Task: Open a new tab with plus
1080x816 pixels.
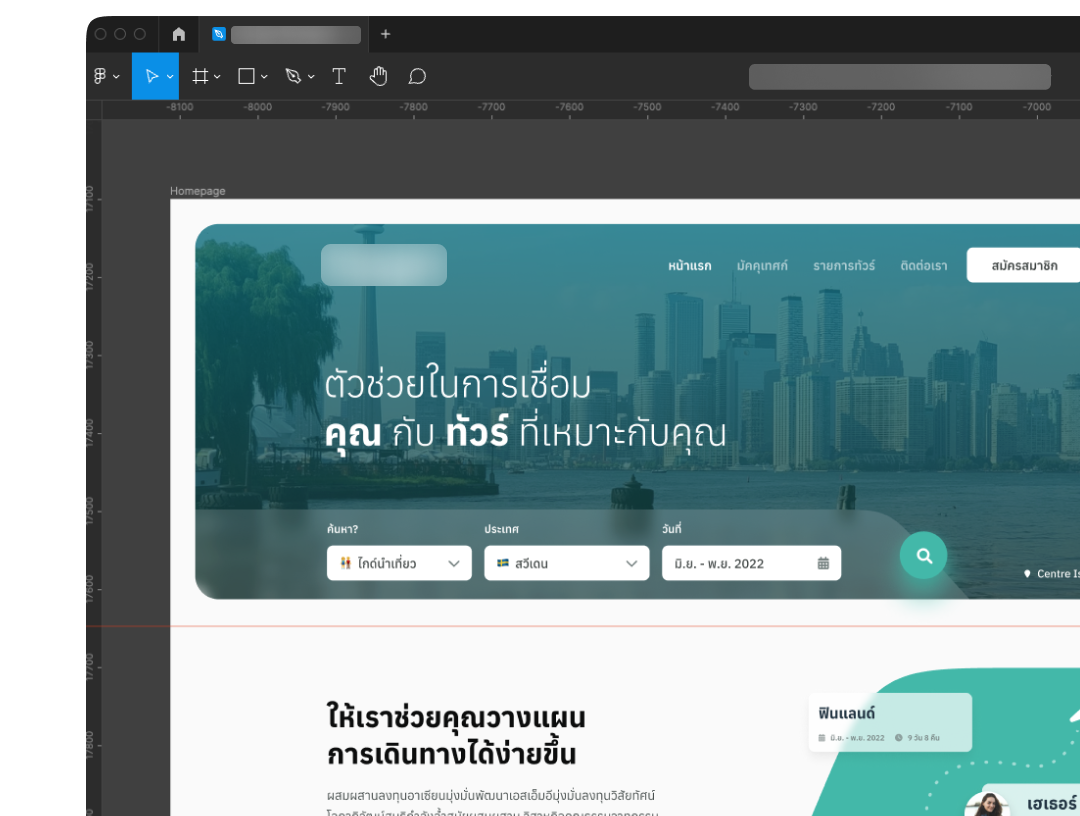Action: point(386,34)
